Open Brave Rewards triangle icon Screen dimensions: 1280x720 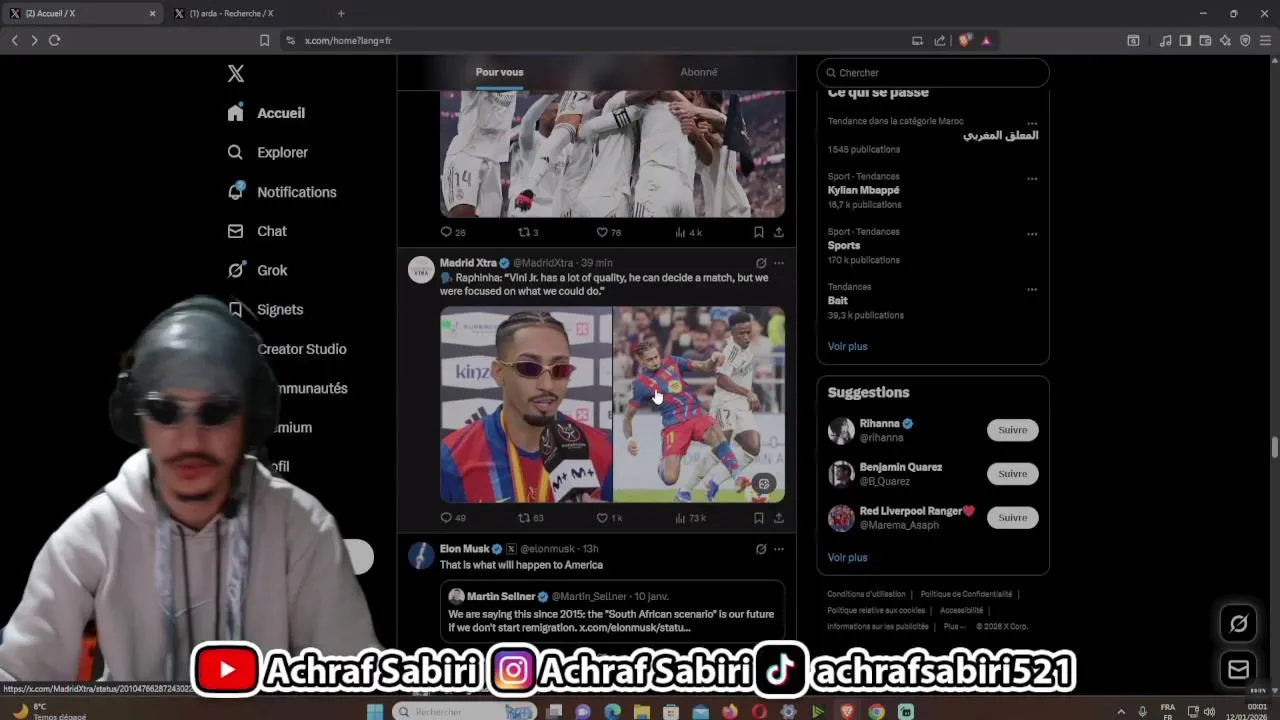(x=986, y=40)
